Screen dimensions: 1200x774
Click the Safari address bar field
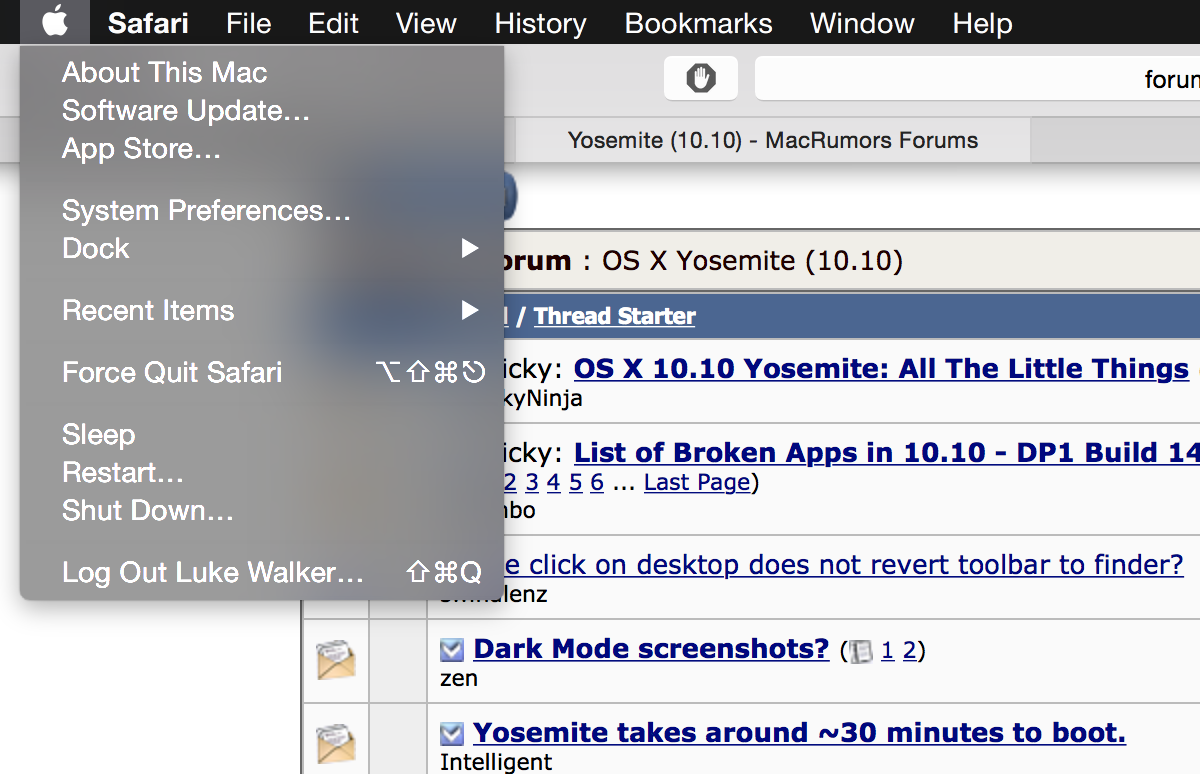coord(977,78)
